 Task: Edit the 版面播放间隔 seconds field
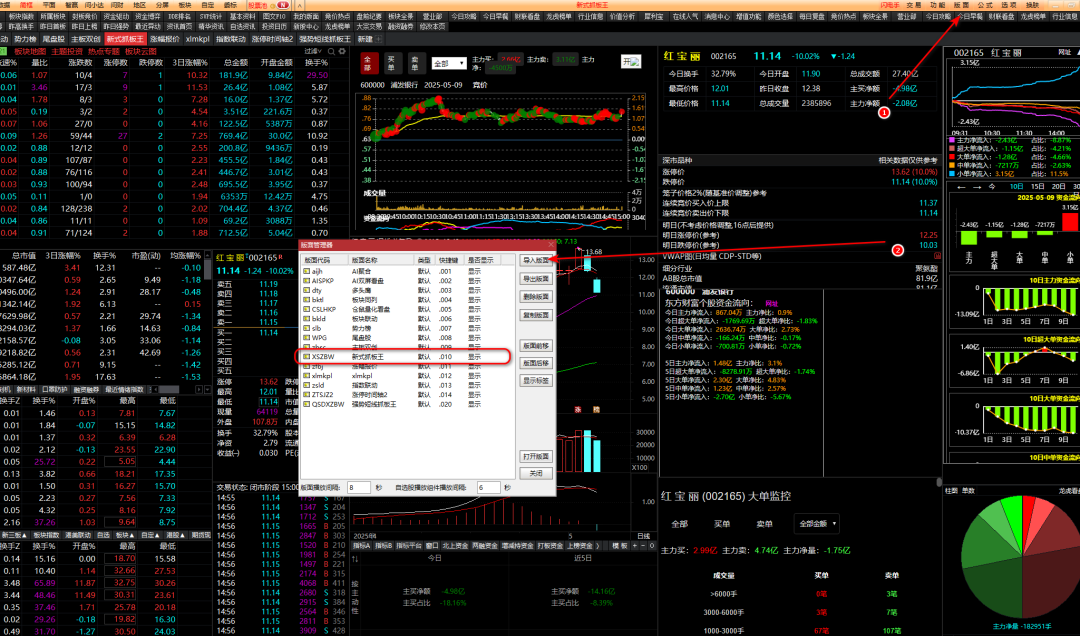coord(358,487)
